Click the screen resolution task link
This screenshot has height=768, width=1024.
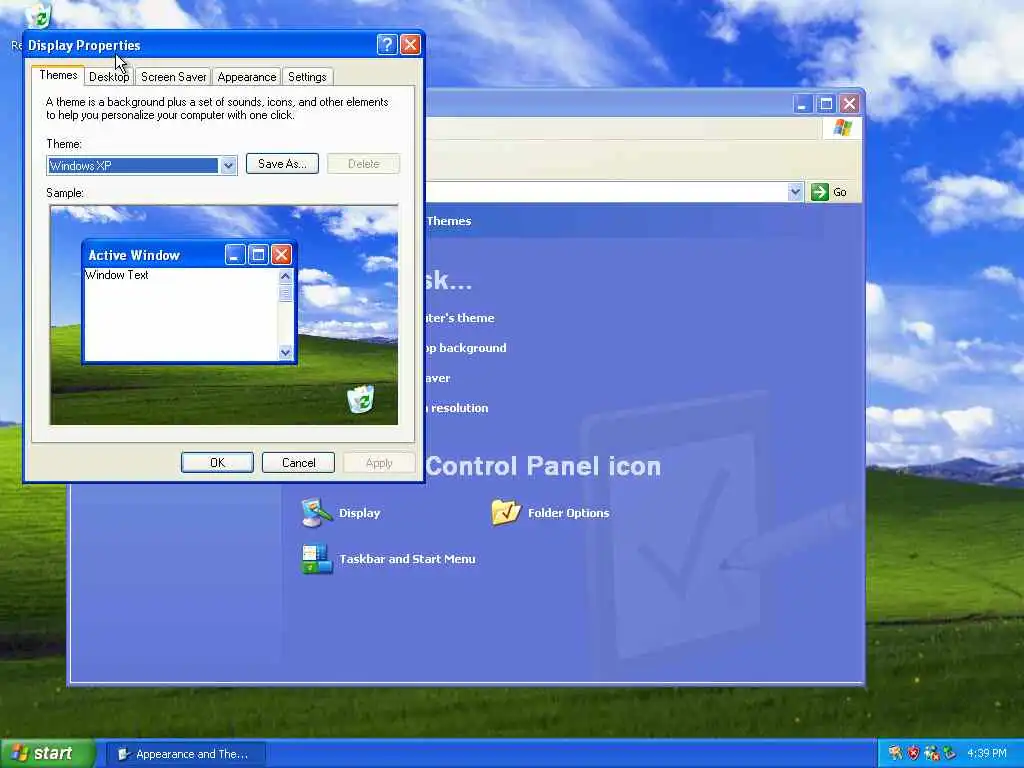tap(457, 408)
